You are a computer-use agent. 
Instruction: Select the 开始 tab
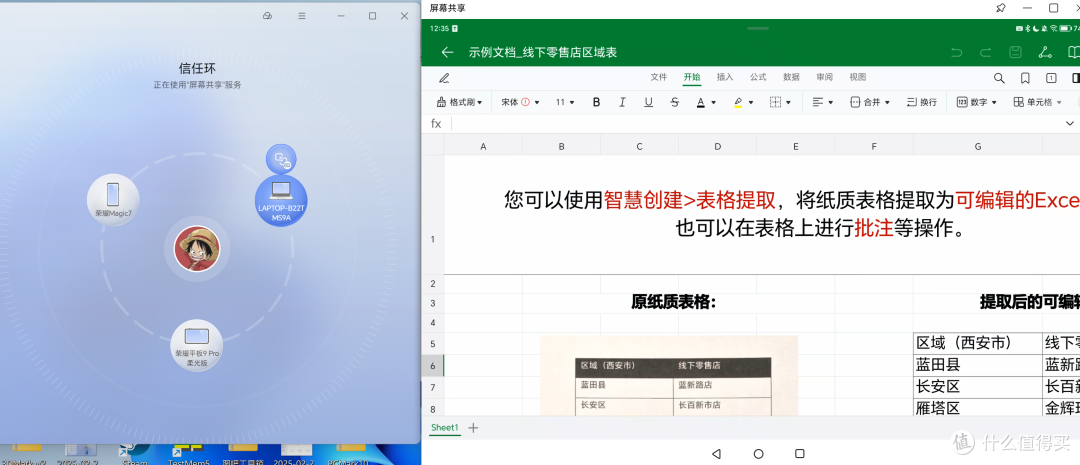coord(692,77)
